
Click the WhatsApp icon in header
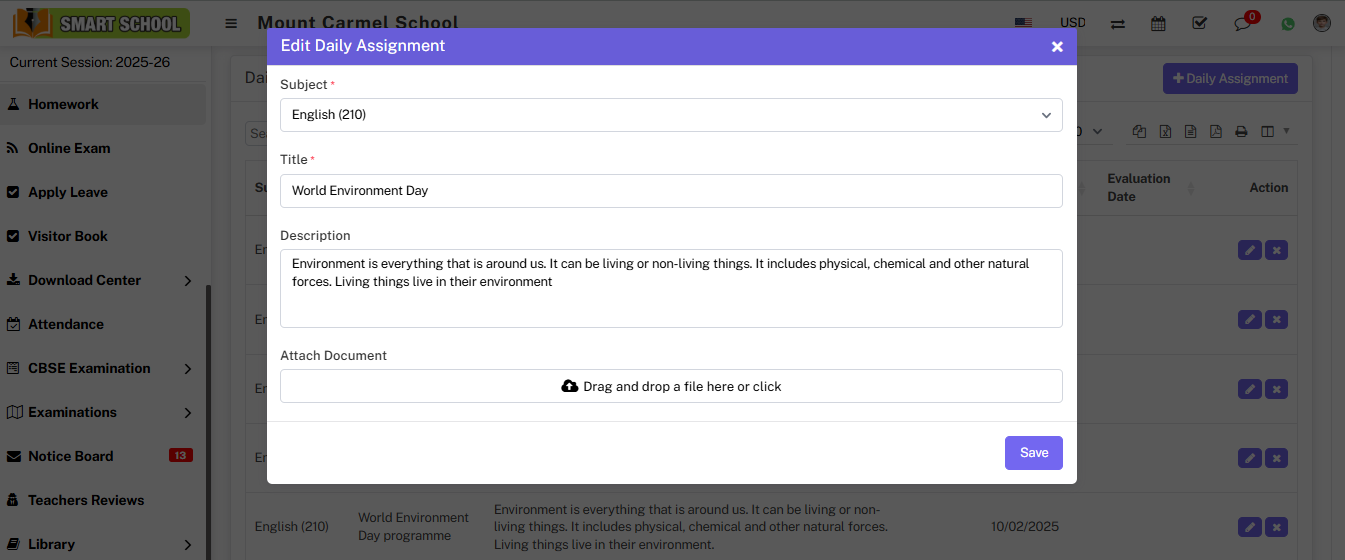1288,23
